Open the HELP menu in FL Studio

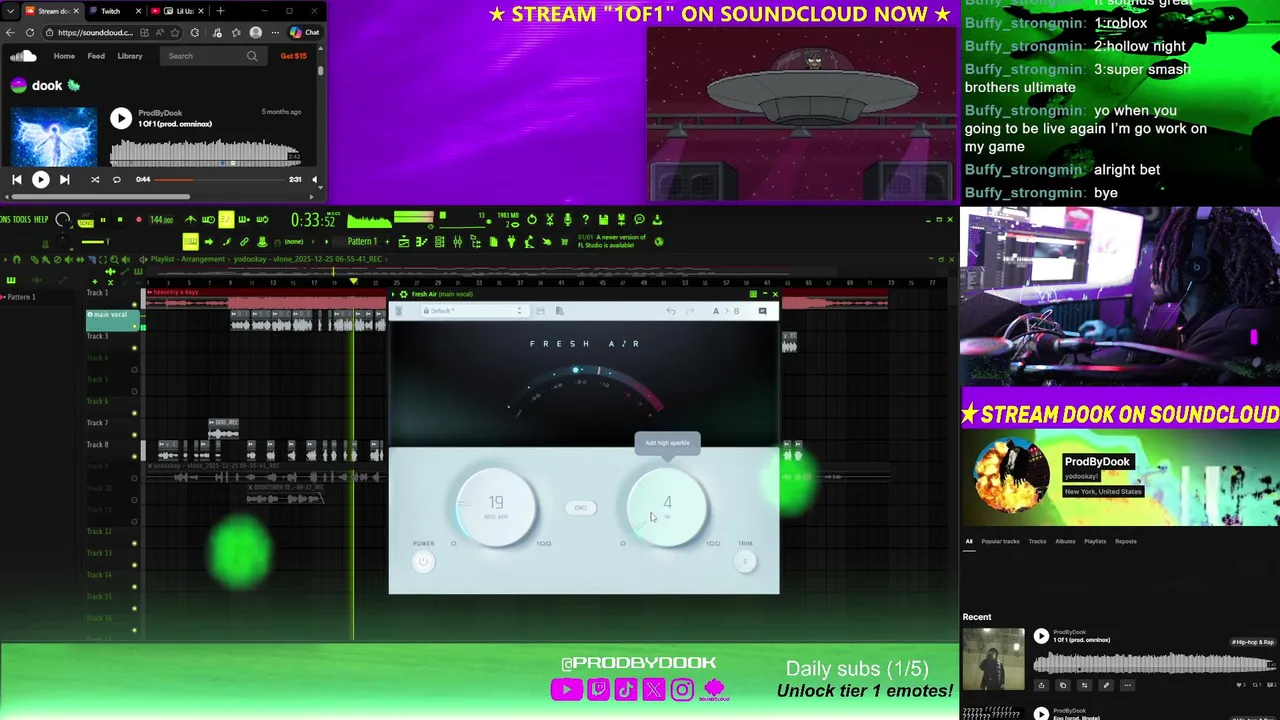(41, 219)
